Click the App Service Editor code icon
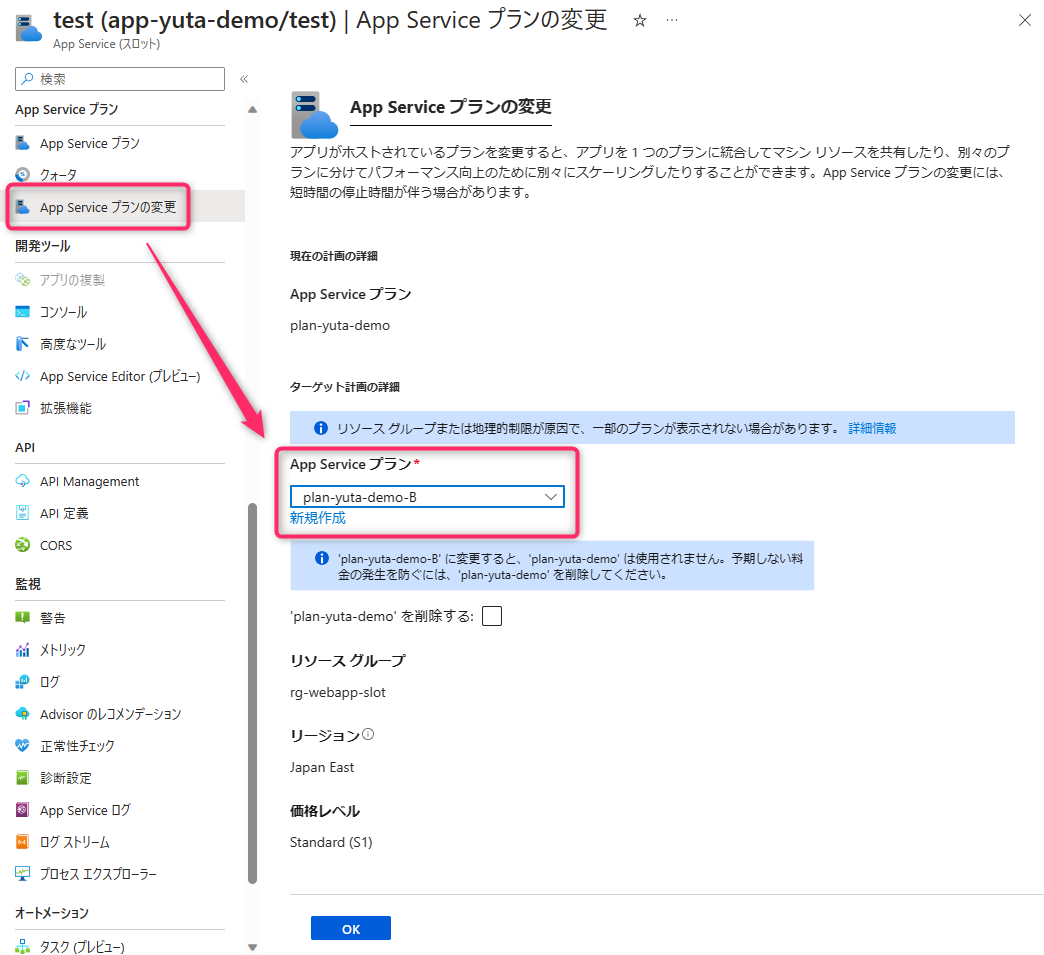The height and width of the screenshot is (955, 1044). pyautogui.click(x=23, y=376)
